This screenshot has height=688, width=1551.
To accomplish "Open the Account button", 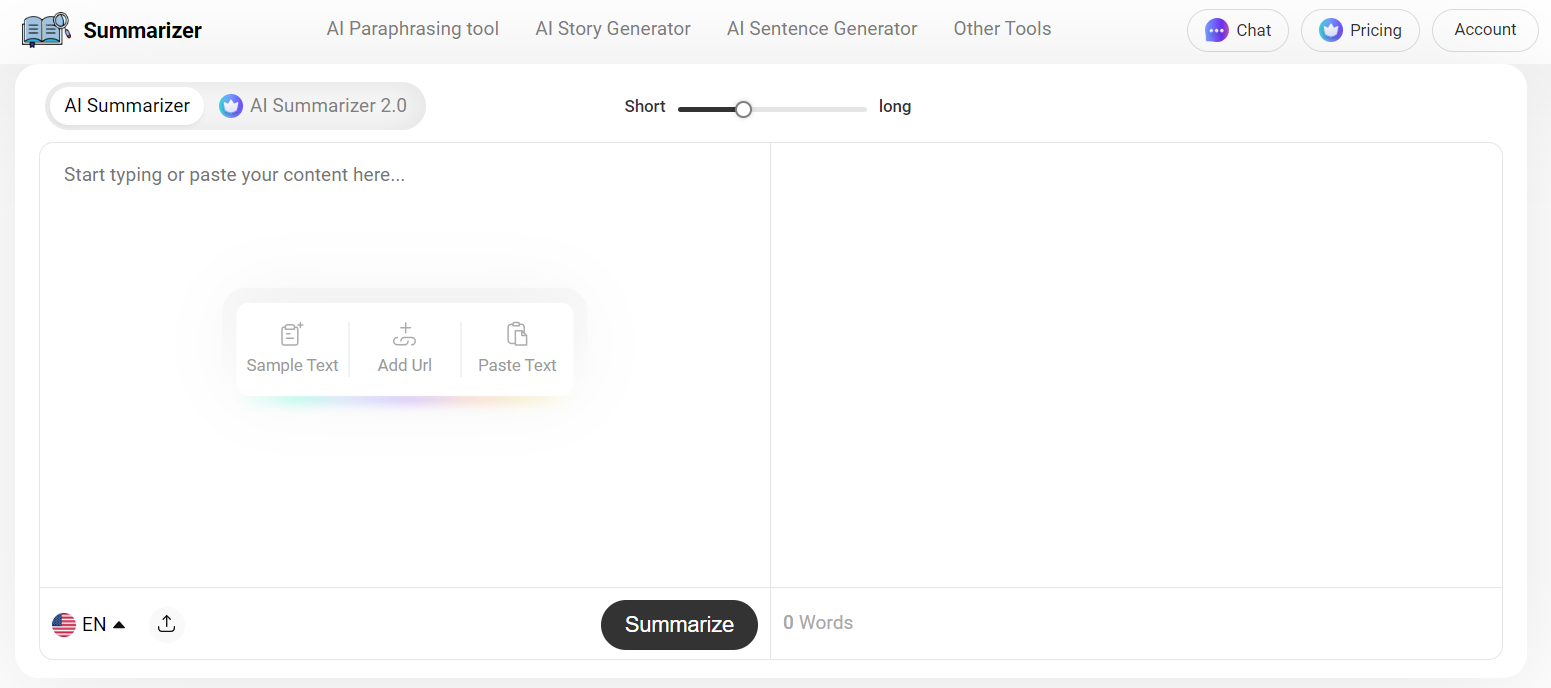I will point(1485,30).
